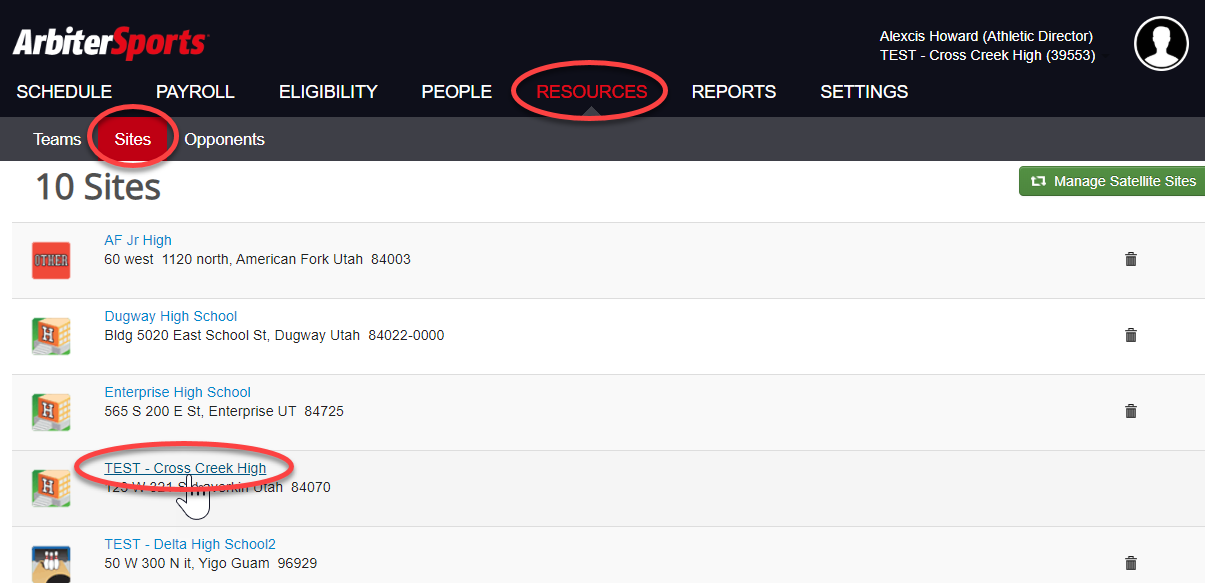Open the SETTINGS menu

pos(864,92)
